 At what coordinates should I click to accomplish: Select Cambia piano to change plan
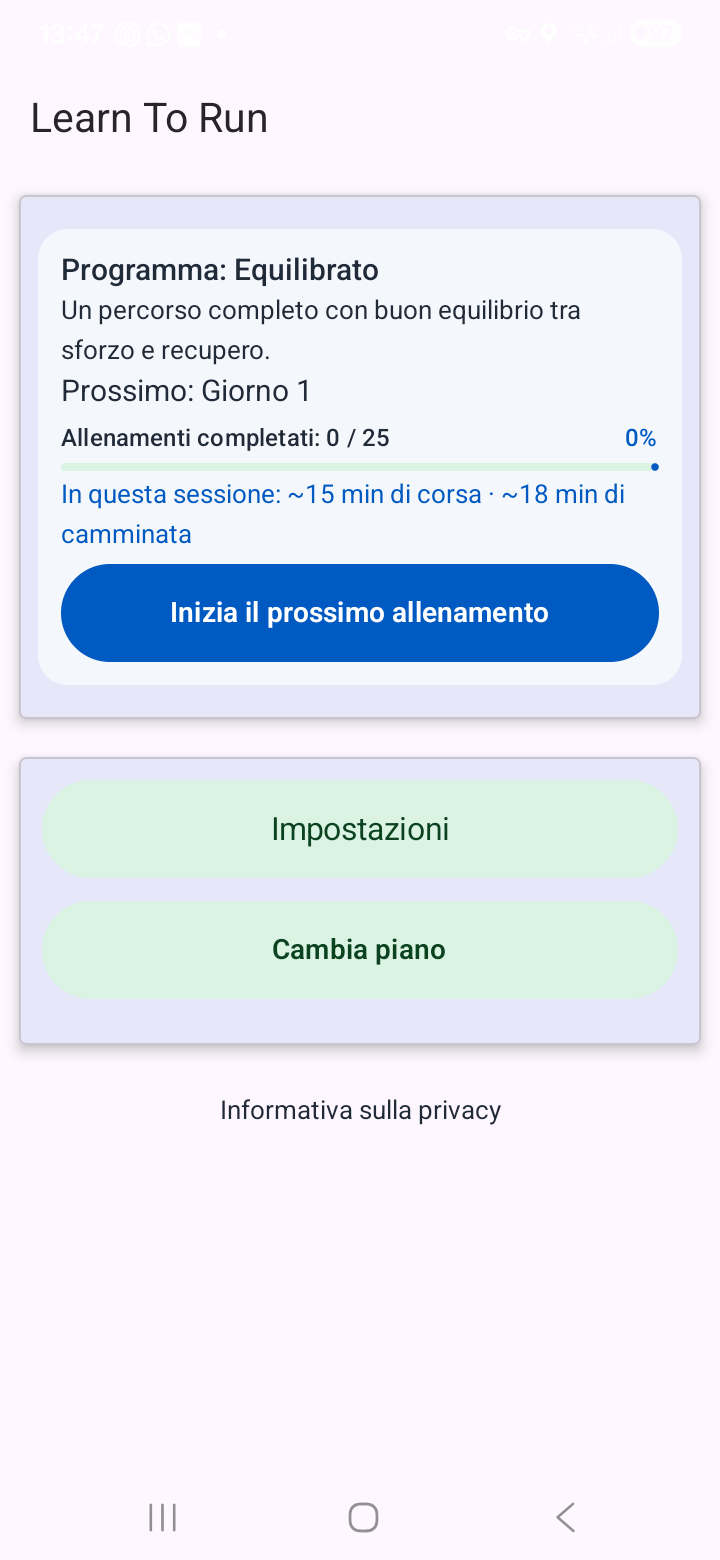click(x=360, y=950)
